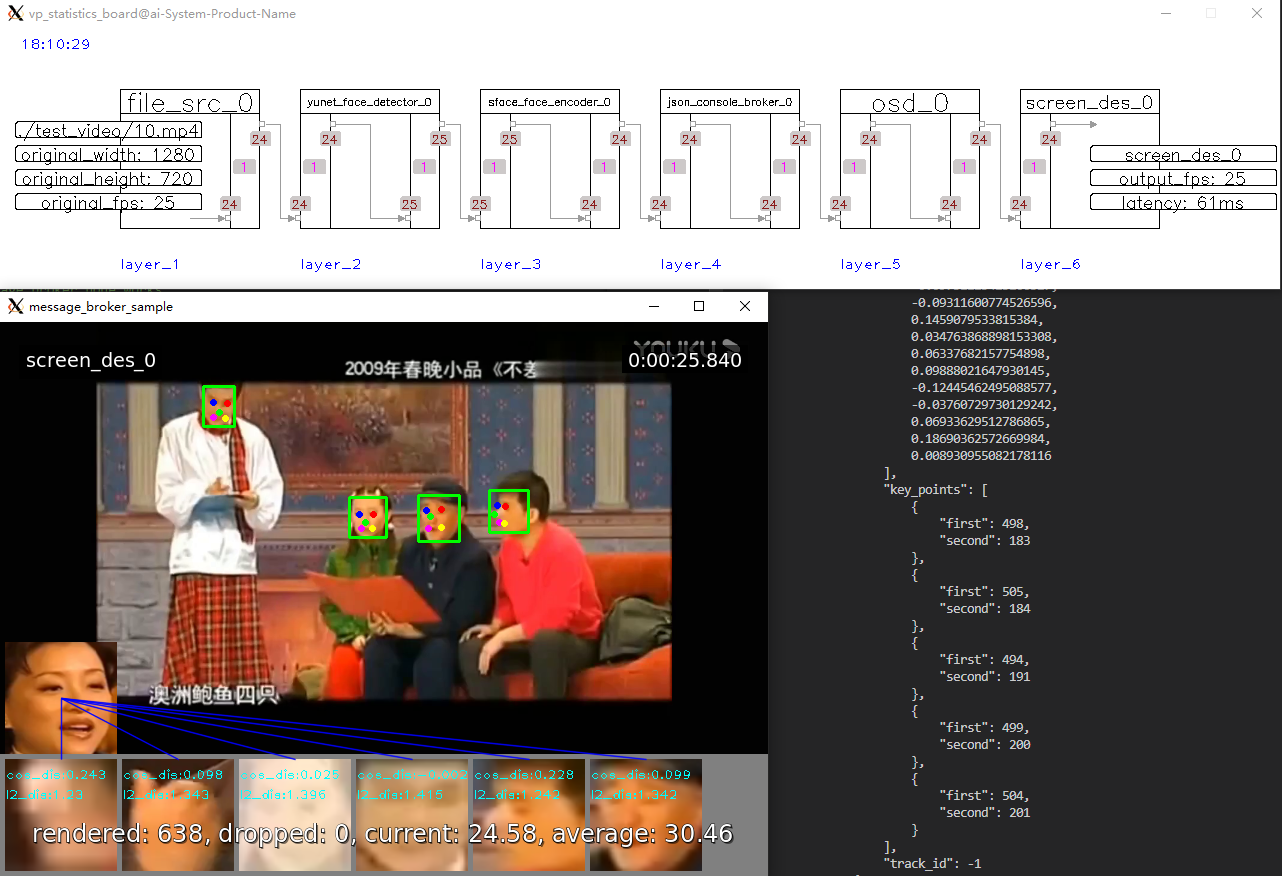Click the "second": 184 line in JSON
The height and width of the screenshot is (876, 1282).
tap(984, 608)
